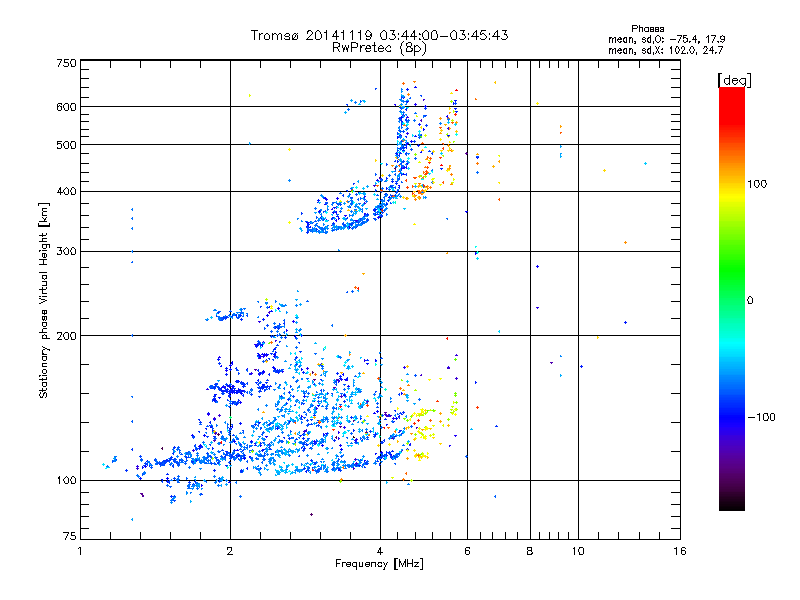The image size is (800, 600).
Task: Click the x-axis tick label '1'
Action: tap(80, 551)
